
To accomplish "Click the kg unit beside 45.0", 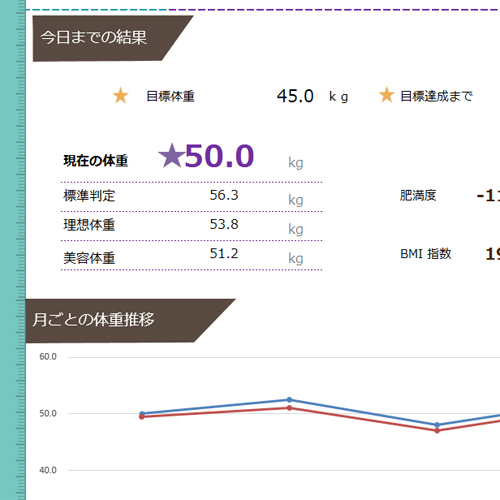I will [338, 97].
